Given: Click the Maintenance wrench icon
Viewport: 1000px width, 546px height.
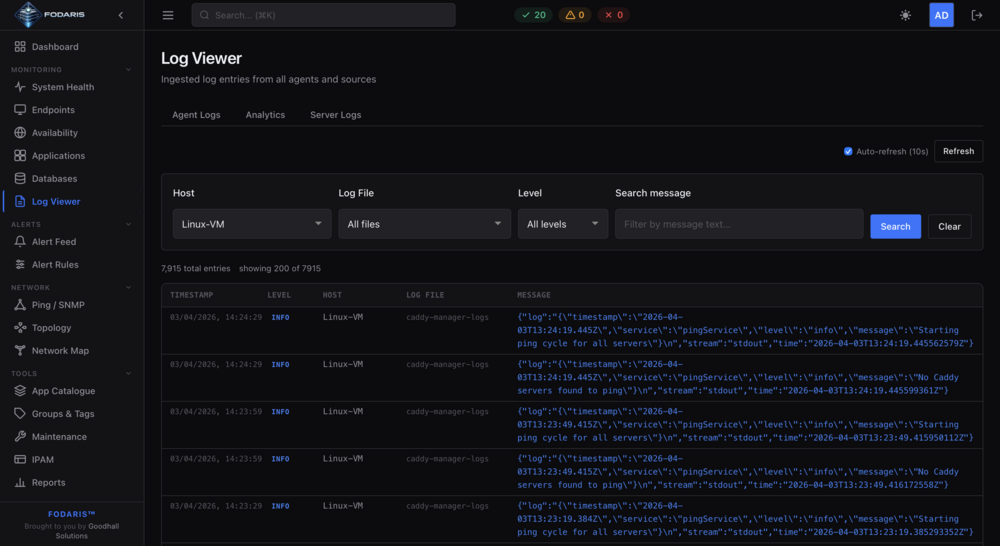Looking at the screenshot, I should [x=20, y=437].
